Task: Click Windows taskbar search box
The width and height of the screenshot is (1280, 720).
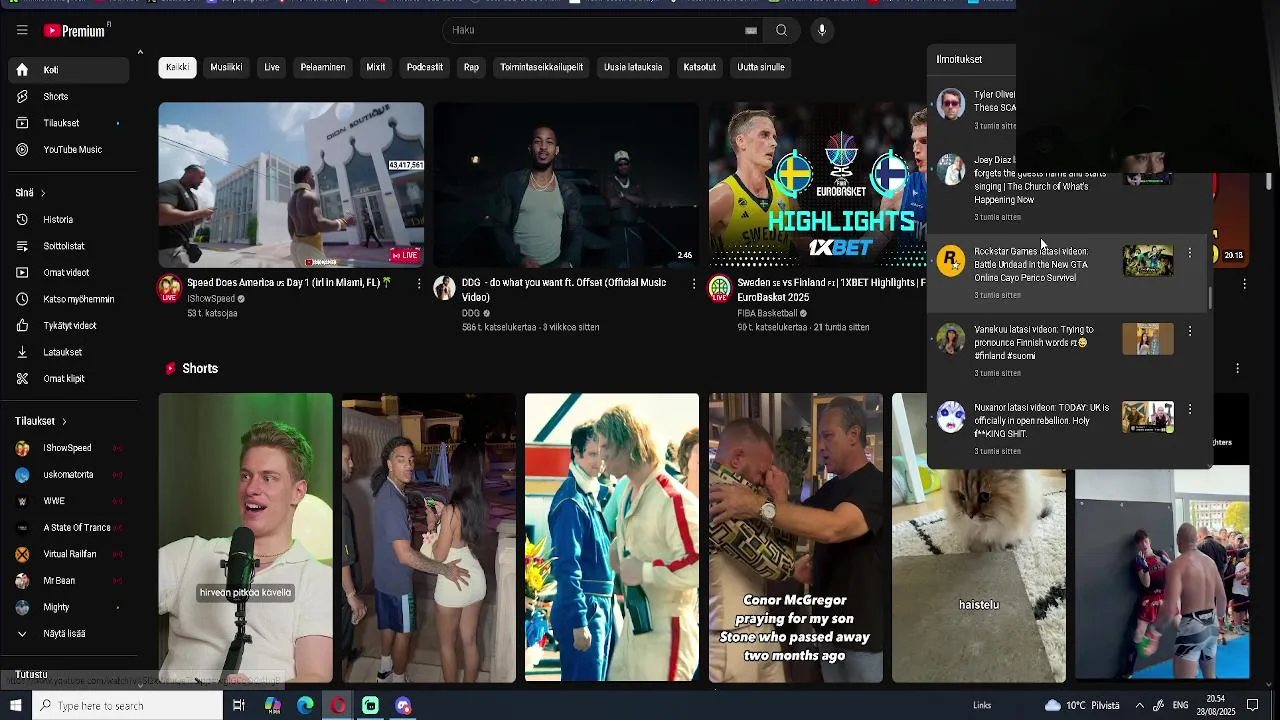Action: pyautogui.click(x=127, y=706)
